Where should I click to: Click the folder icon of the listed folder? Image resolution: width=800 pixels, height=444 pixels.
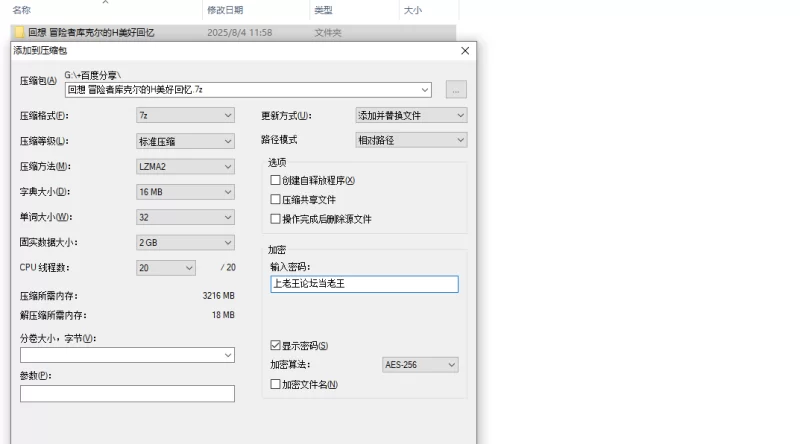(19, 33)
